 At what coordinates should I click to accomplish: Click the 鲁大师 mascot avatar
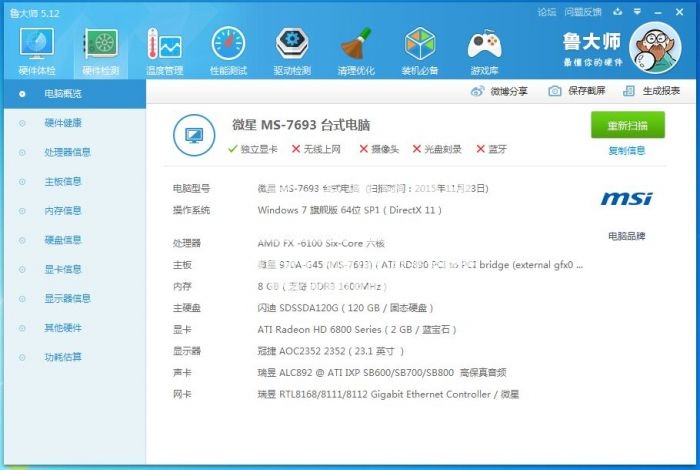[x=655, y=47]
